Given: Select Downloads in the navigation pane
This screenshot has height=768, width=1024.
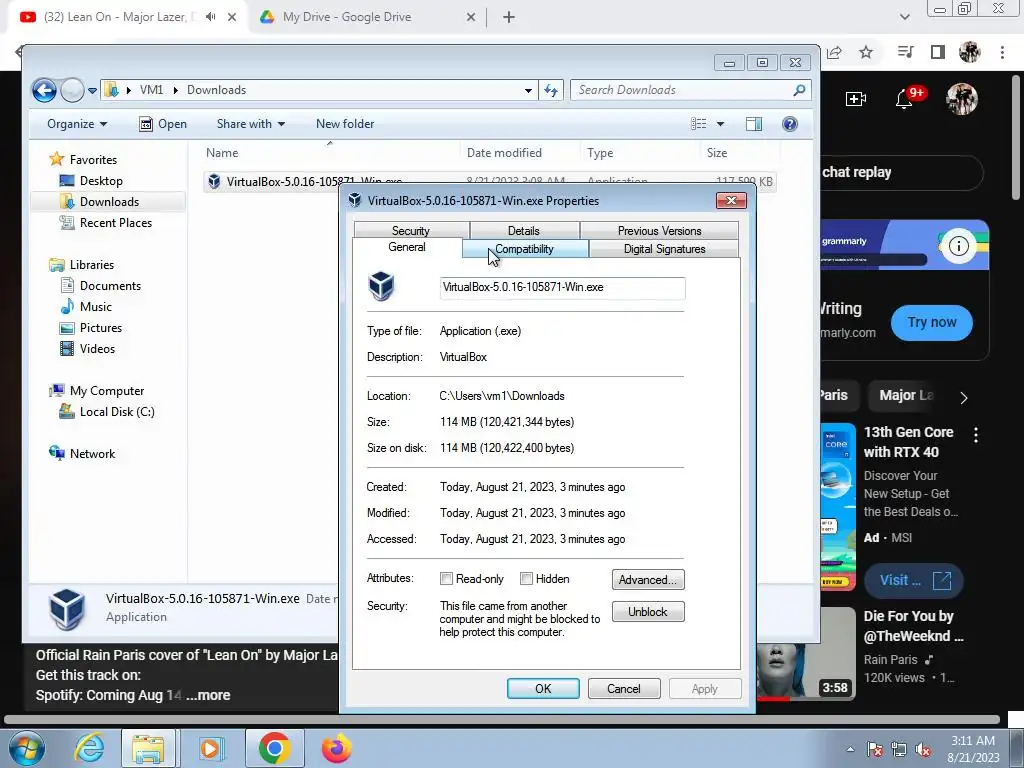Looking at the screenshot, I should click(99, 202).
